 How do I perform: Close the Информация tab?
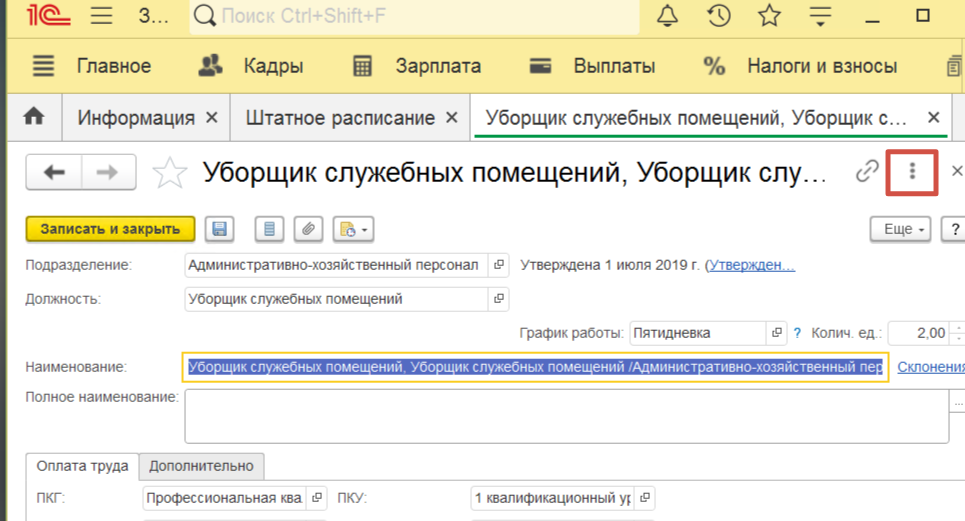212,117
